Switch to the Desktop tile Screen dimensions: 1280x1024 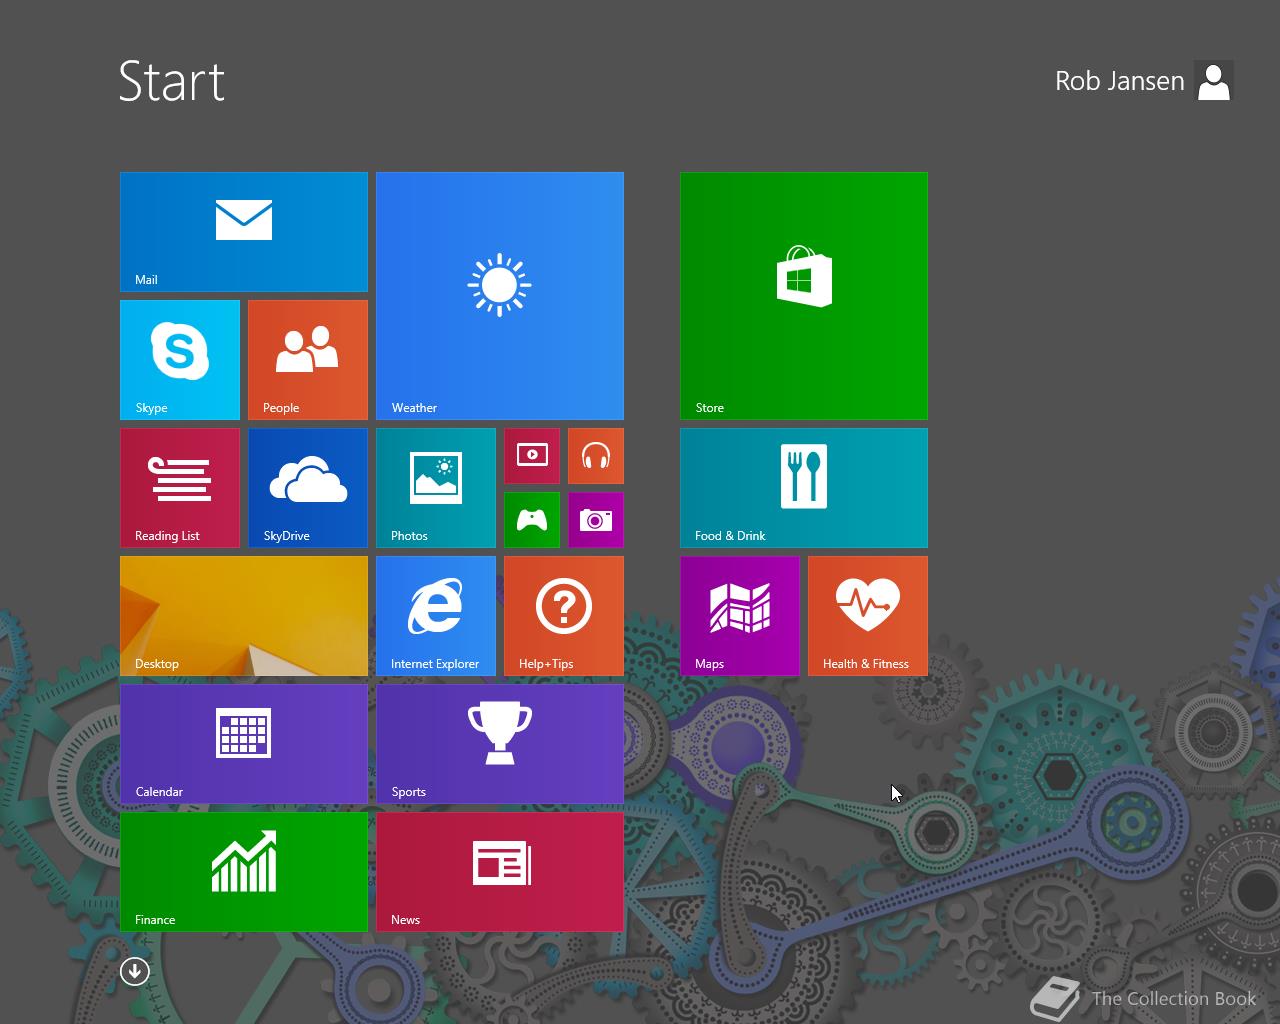pyautogui.click(x=244, y=616)
